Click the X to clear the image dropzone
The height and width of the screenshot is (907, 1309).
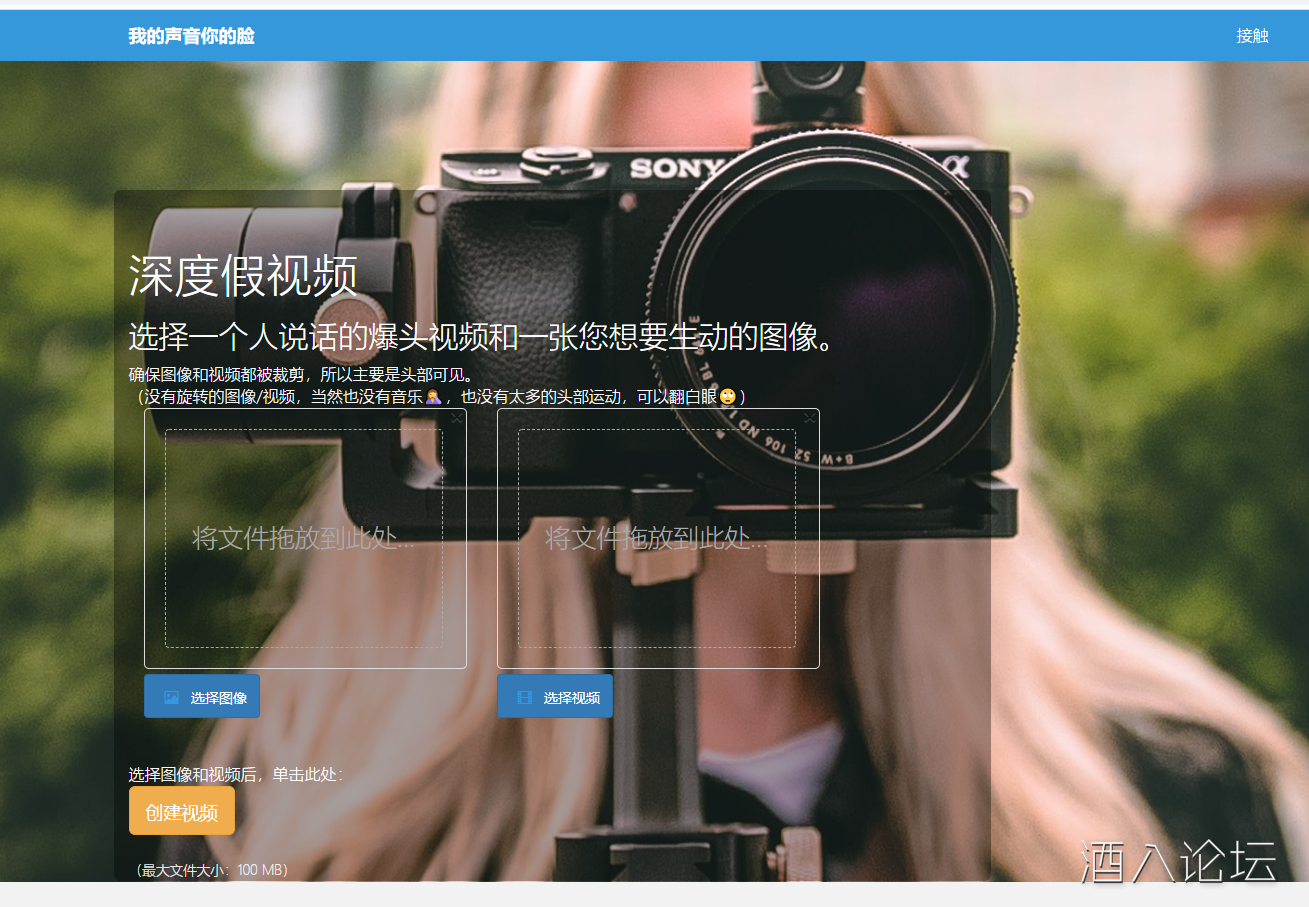[456, 418]
